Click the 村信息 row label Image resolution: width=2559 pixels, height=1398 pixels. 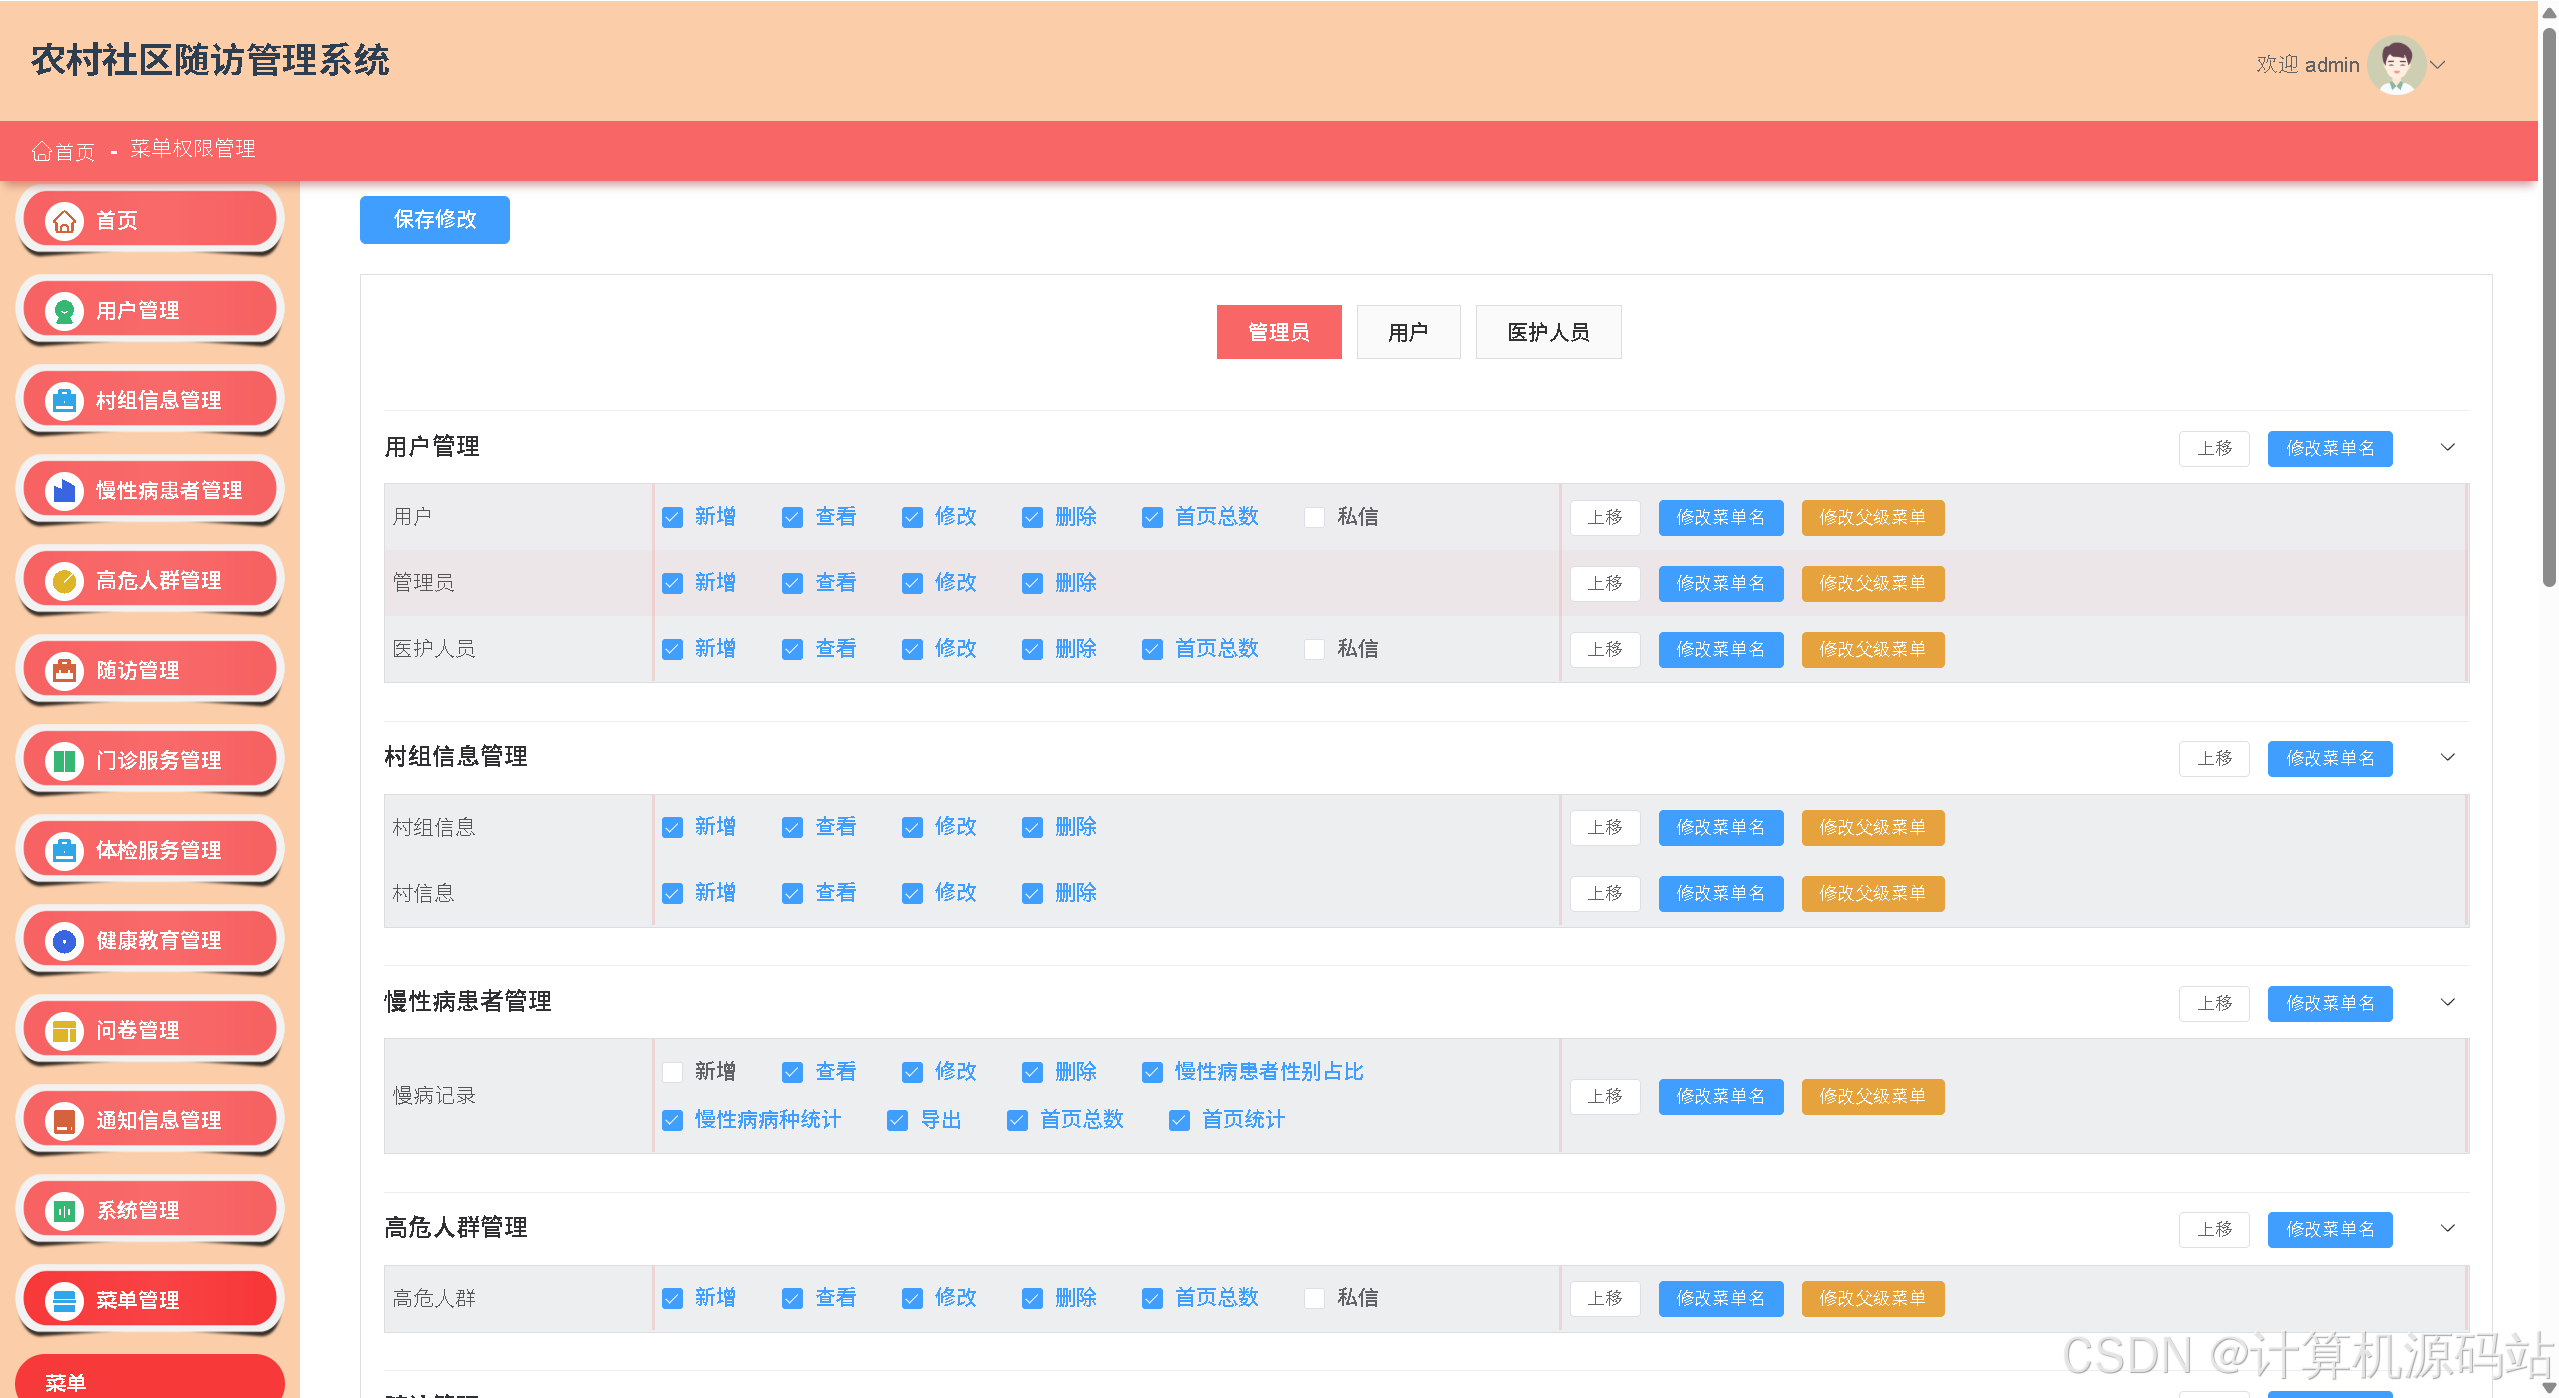tap(423, 893)
